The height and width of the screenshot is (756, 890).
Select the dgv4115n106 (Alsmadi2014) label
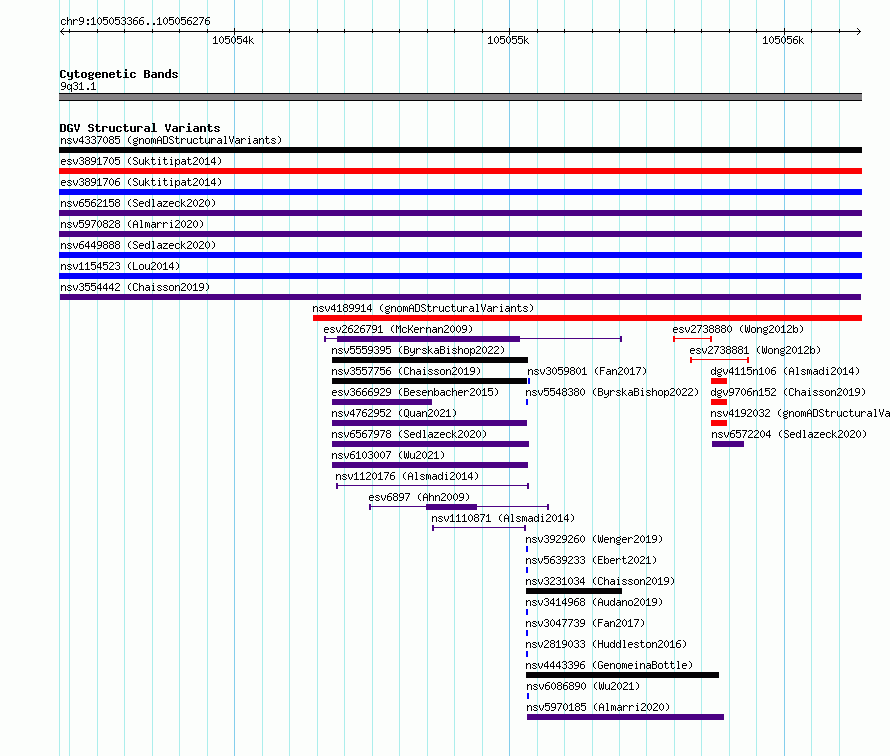coord(785,371)
